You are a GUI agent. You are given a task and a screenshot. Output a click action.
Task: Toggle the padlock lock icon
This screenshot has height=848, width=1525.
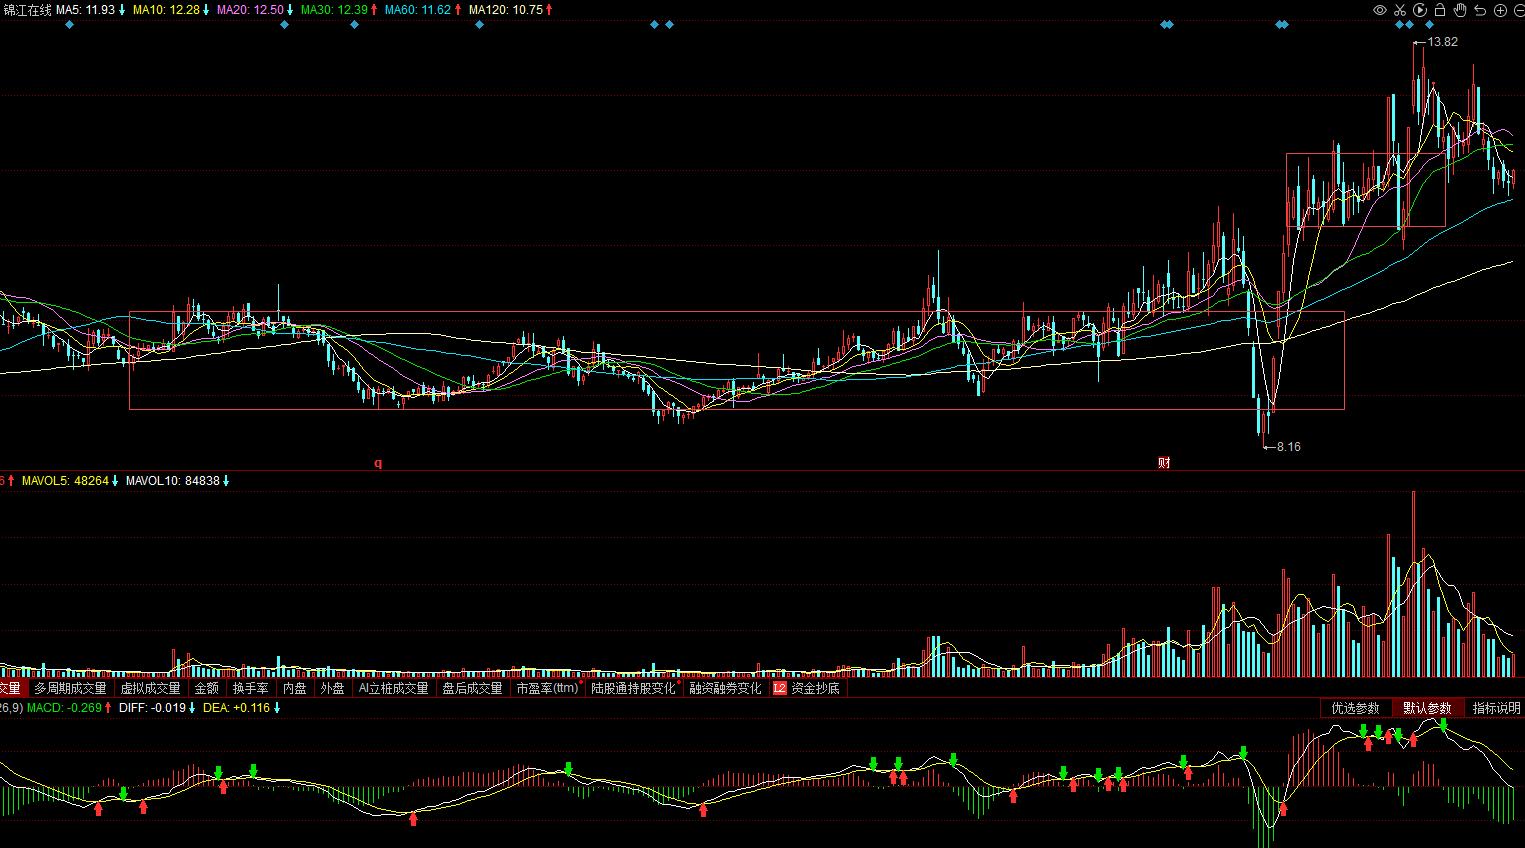(x=1440, y=10)
